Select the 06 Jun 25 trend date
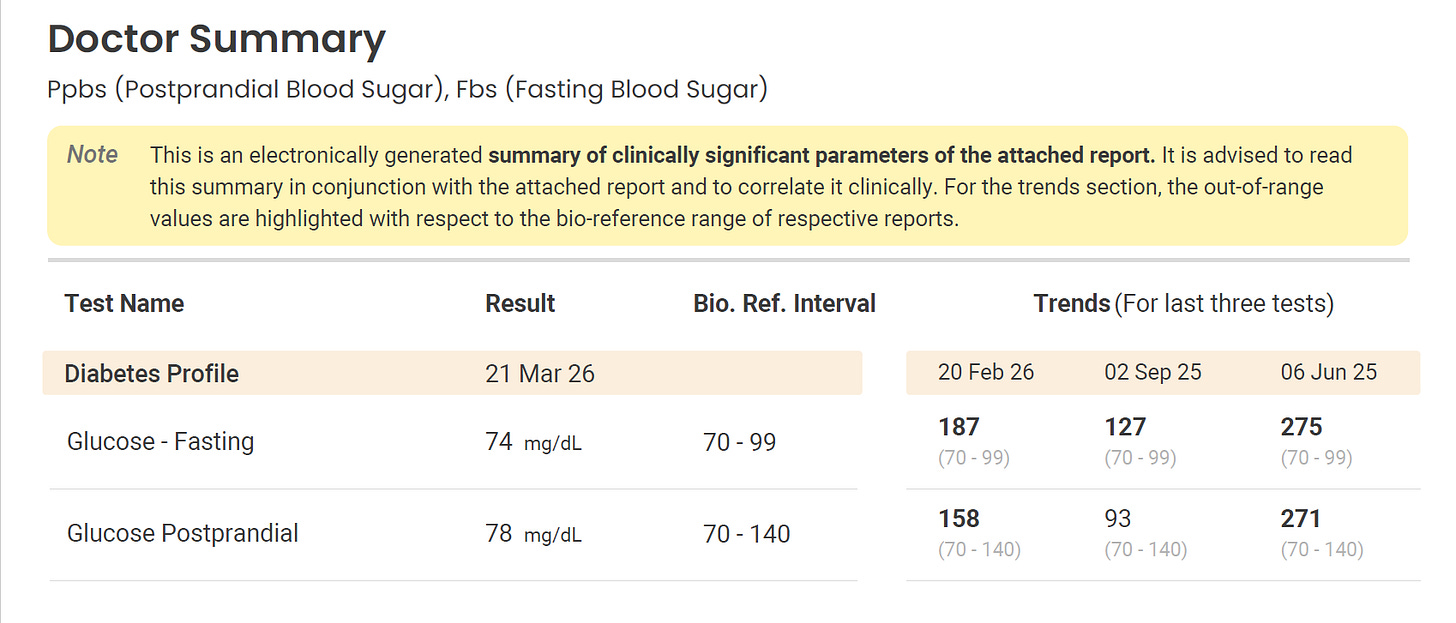This screenshot has height=623, width=1456. click(1328, 373)
